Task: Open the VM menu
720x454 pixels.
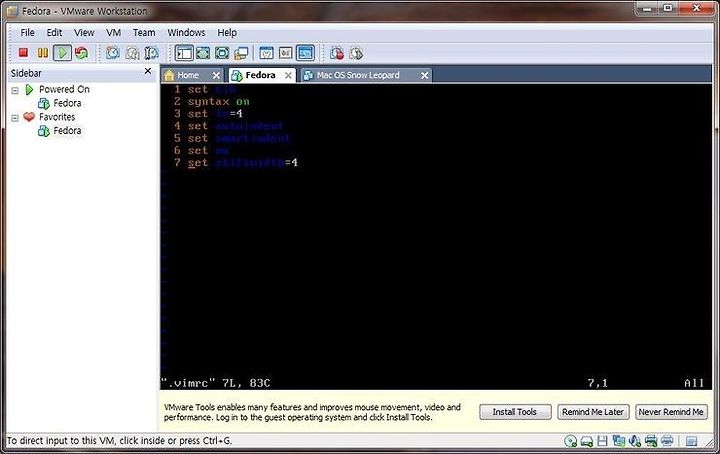Action: click(x=113, y=33)
